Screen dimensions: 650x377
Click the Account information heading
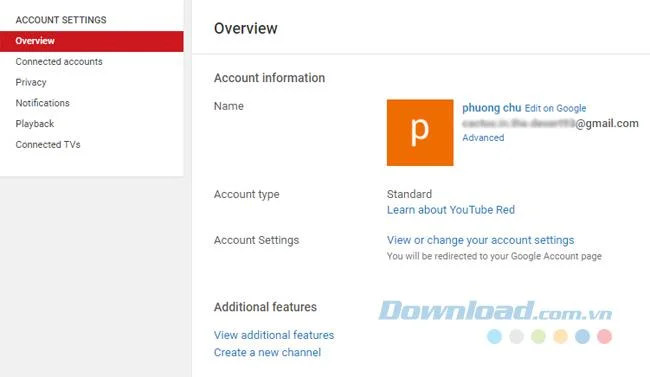pos(269,78)
